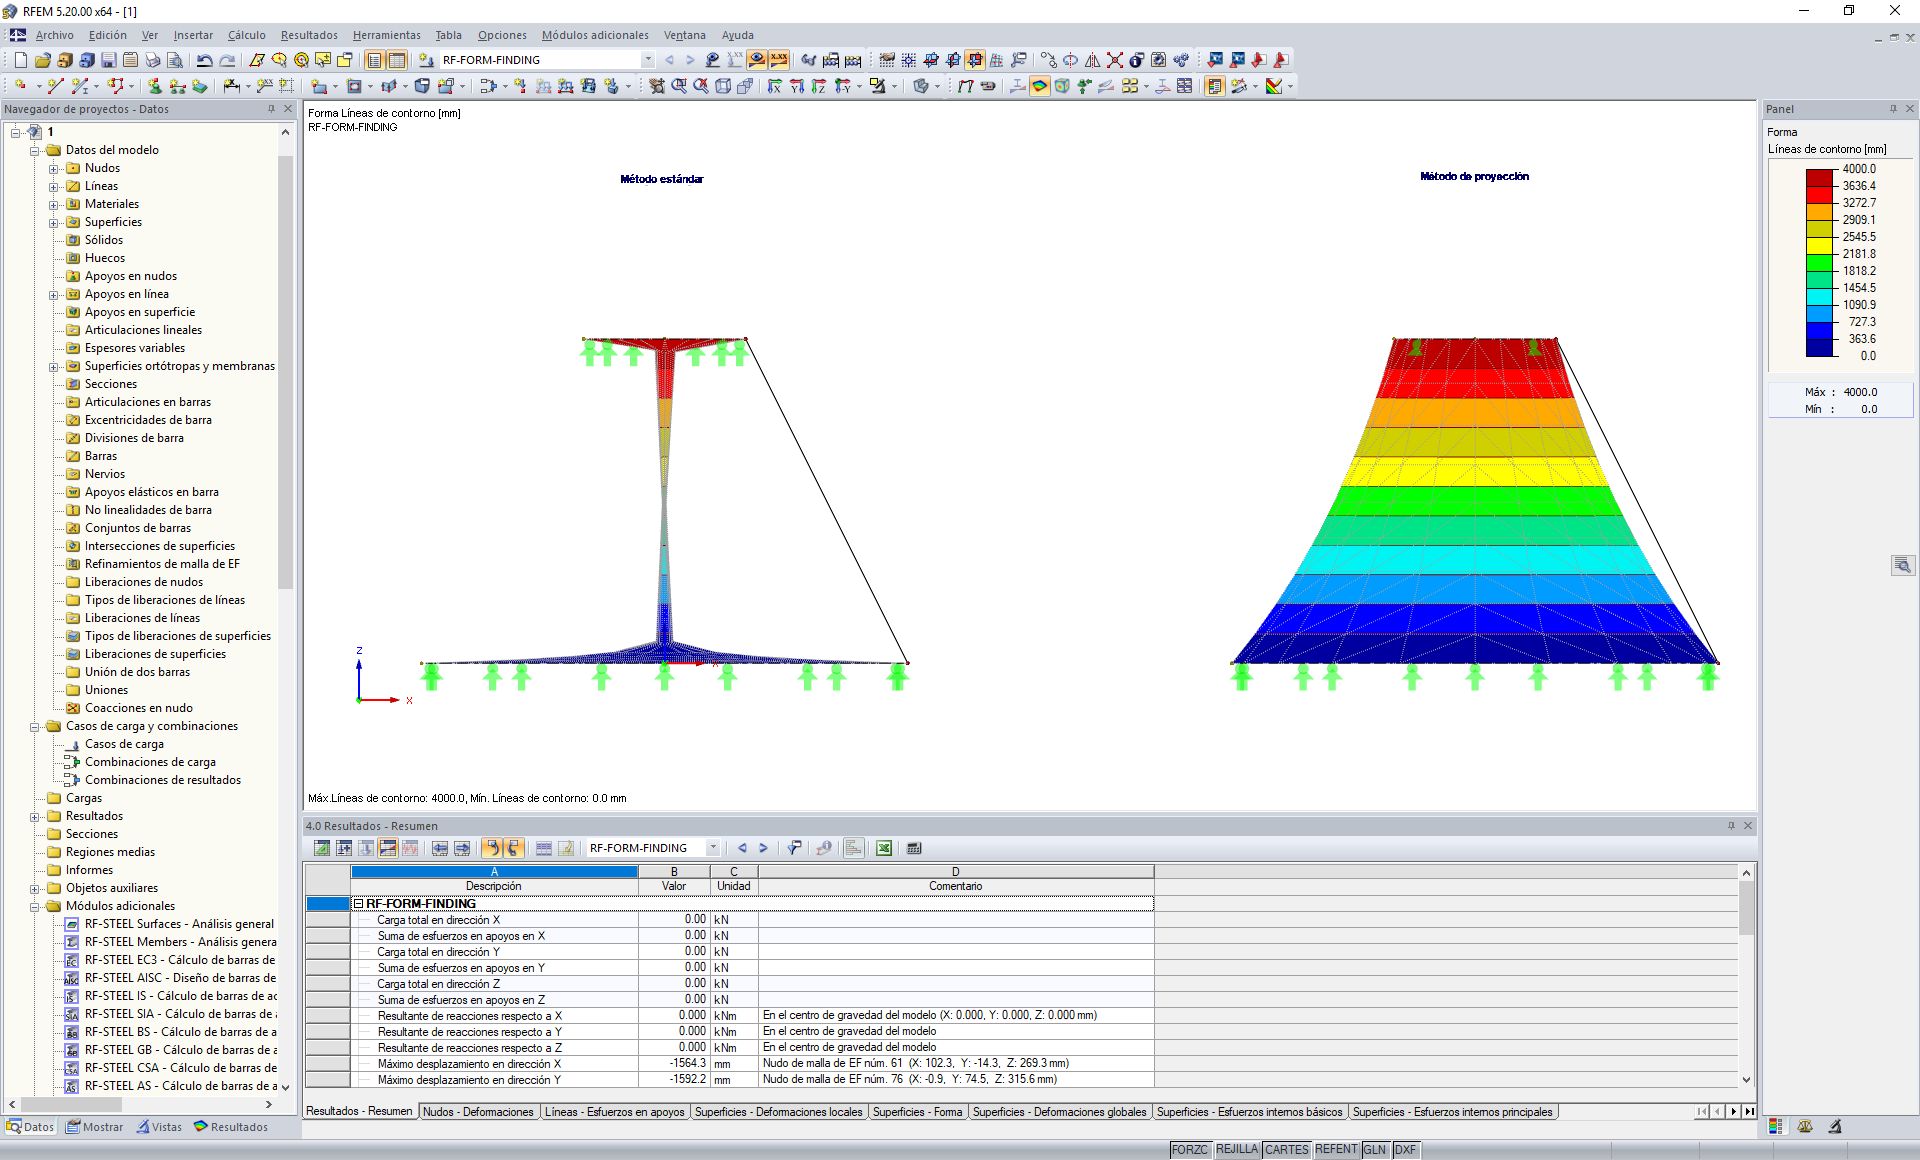Viewport: 1920px width, 1160px height.
Task: Expand the Superficies tree node
Action: coord(54,222)
